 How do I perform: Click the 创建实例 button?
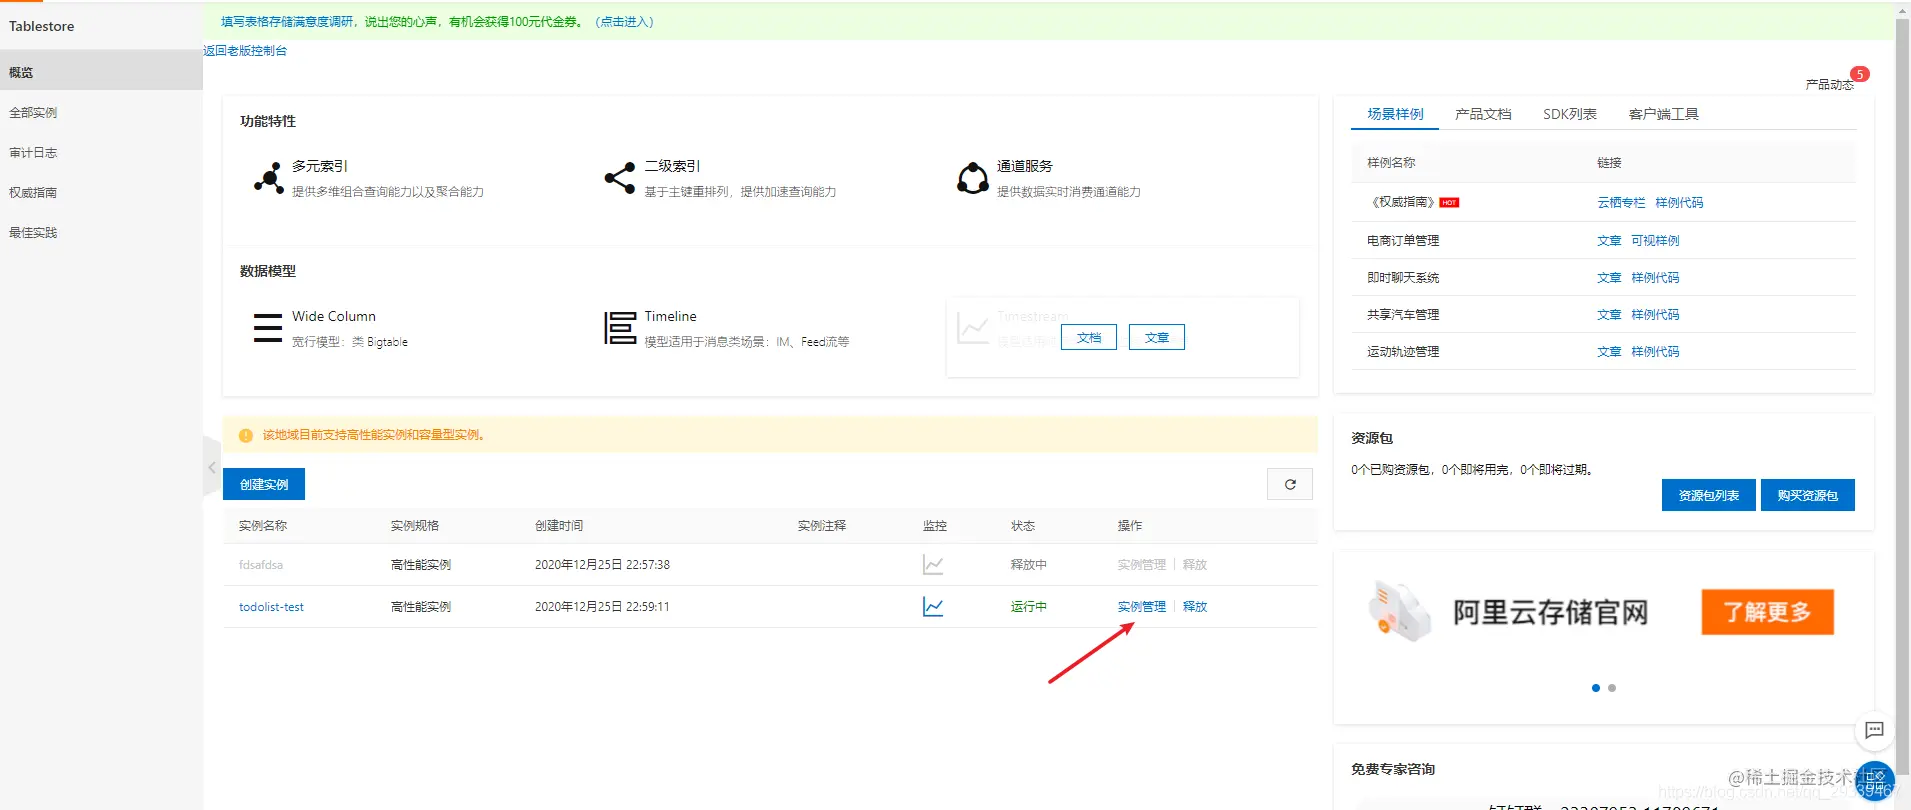(x=264, y=484)
